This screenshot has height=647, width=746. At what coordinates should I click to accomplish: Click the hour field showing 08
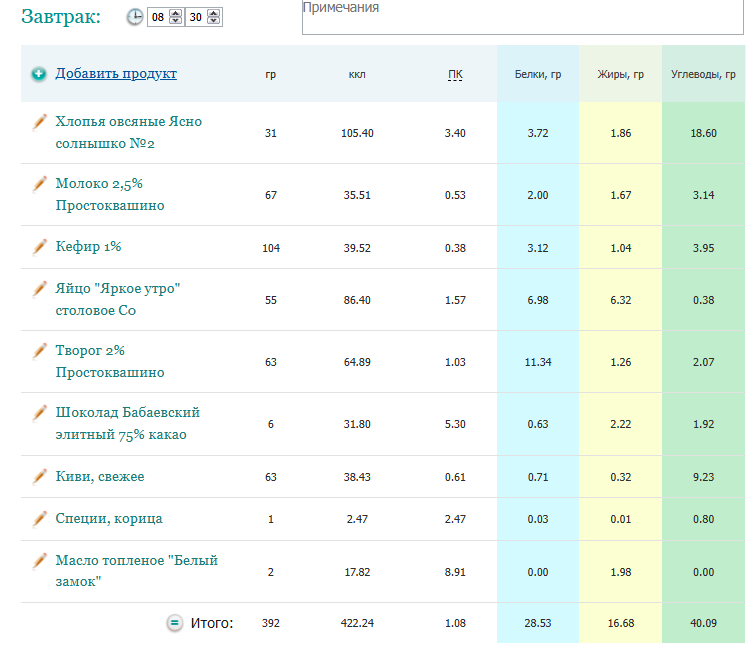(x=158, y=17)
